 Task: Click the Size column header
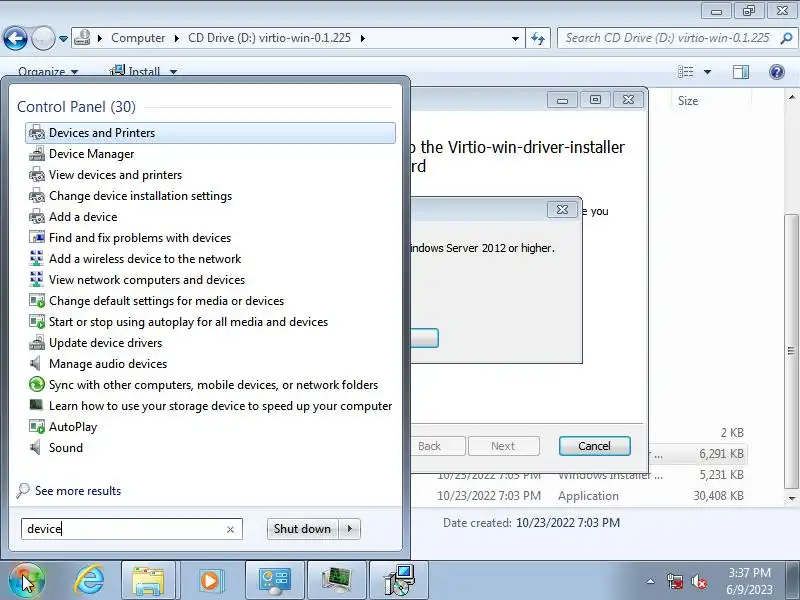(687, 101)
